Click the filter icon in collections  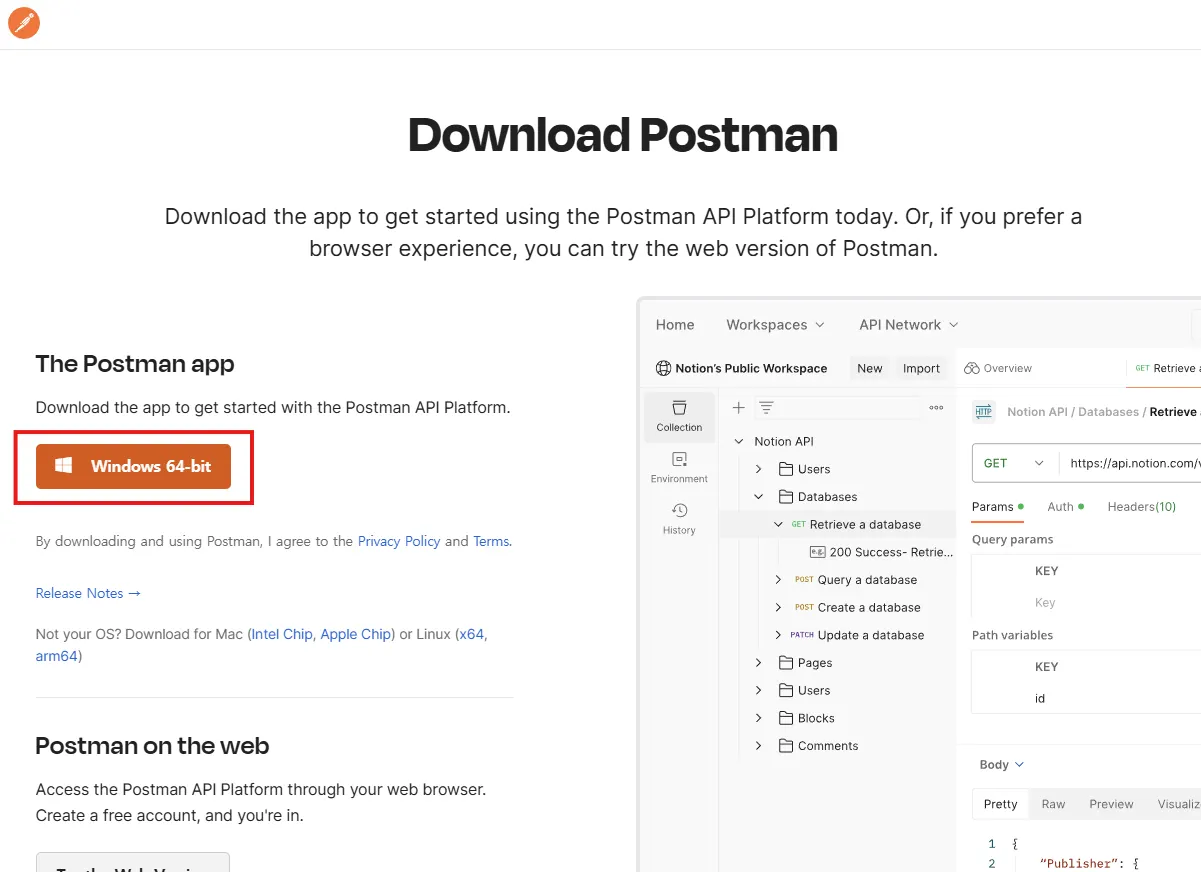[x=766, y=407]
